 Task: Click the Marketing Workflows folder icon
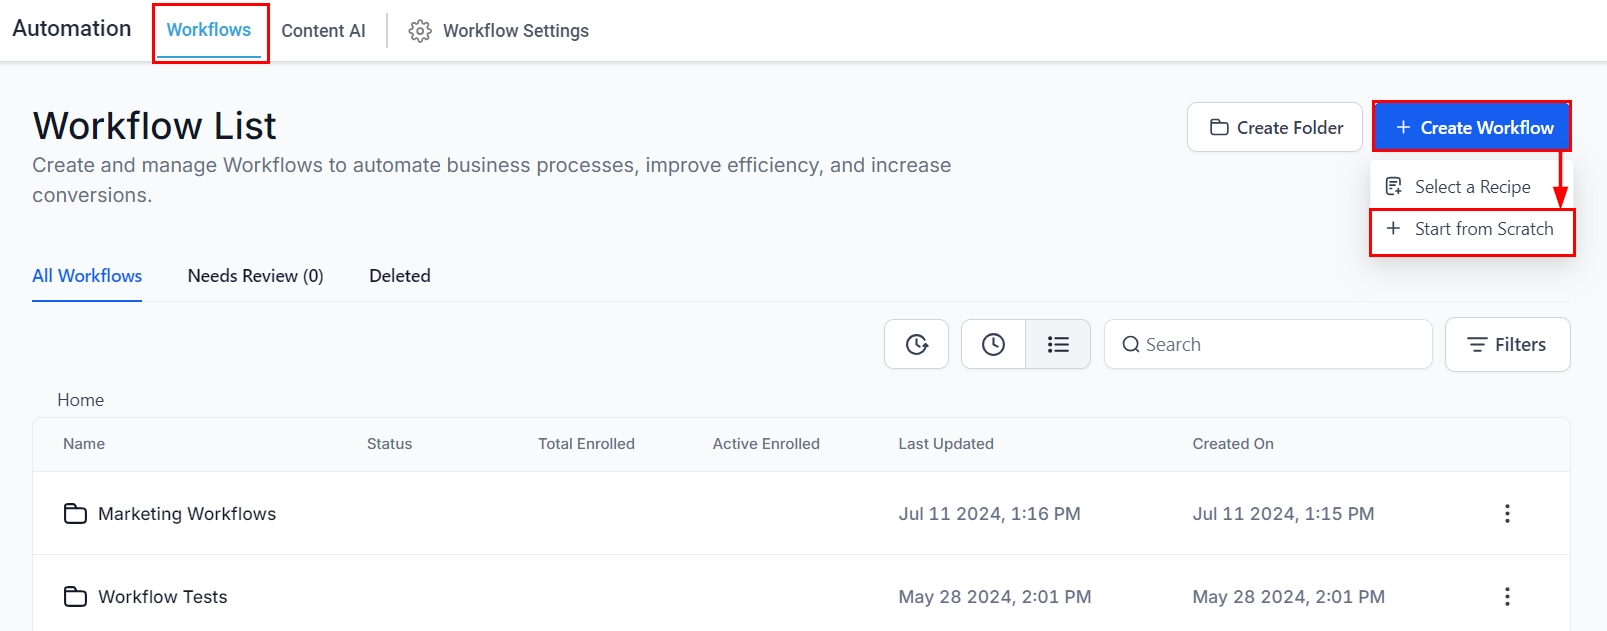75,514
